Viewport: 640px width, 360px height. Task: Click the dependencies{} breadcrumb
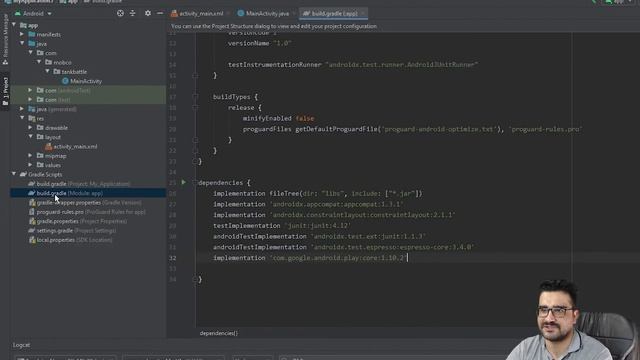point(219,333)
